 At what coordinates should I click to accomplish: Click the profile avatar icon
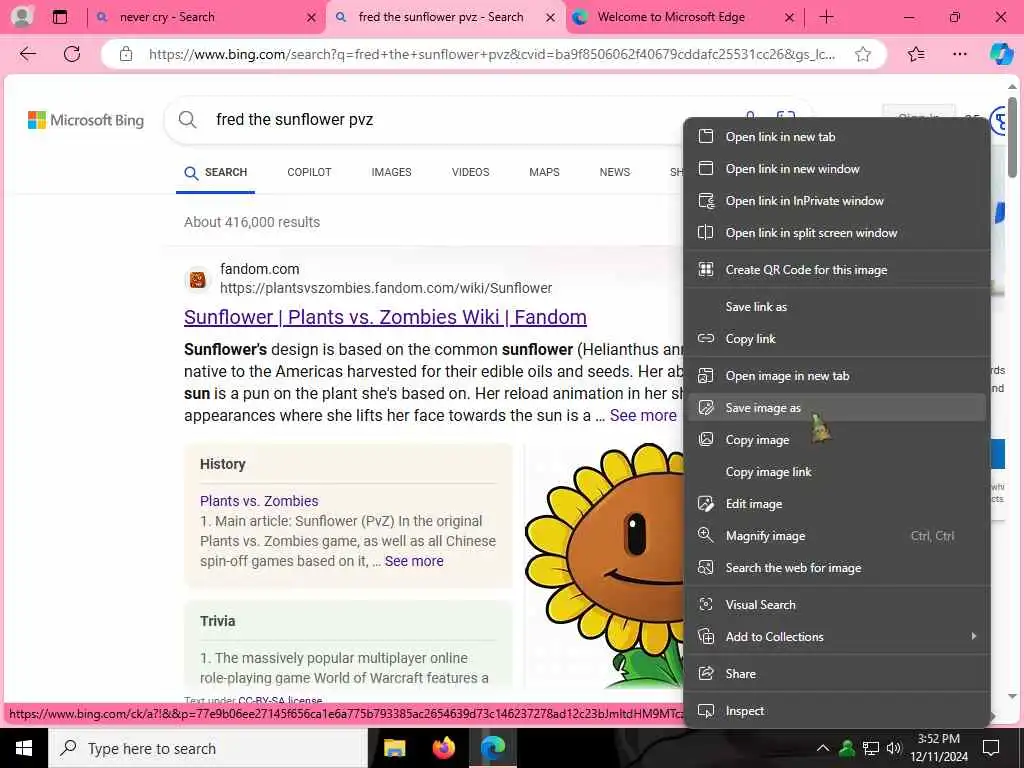pos(22,17)
